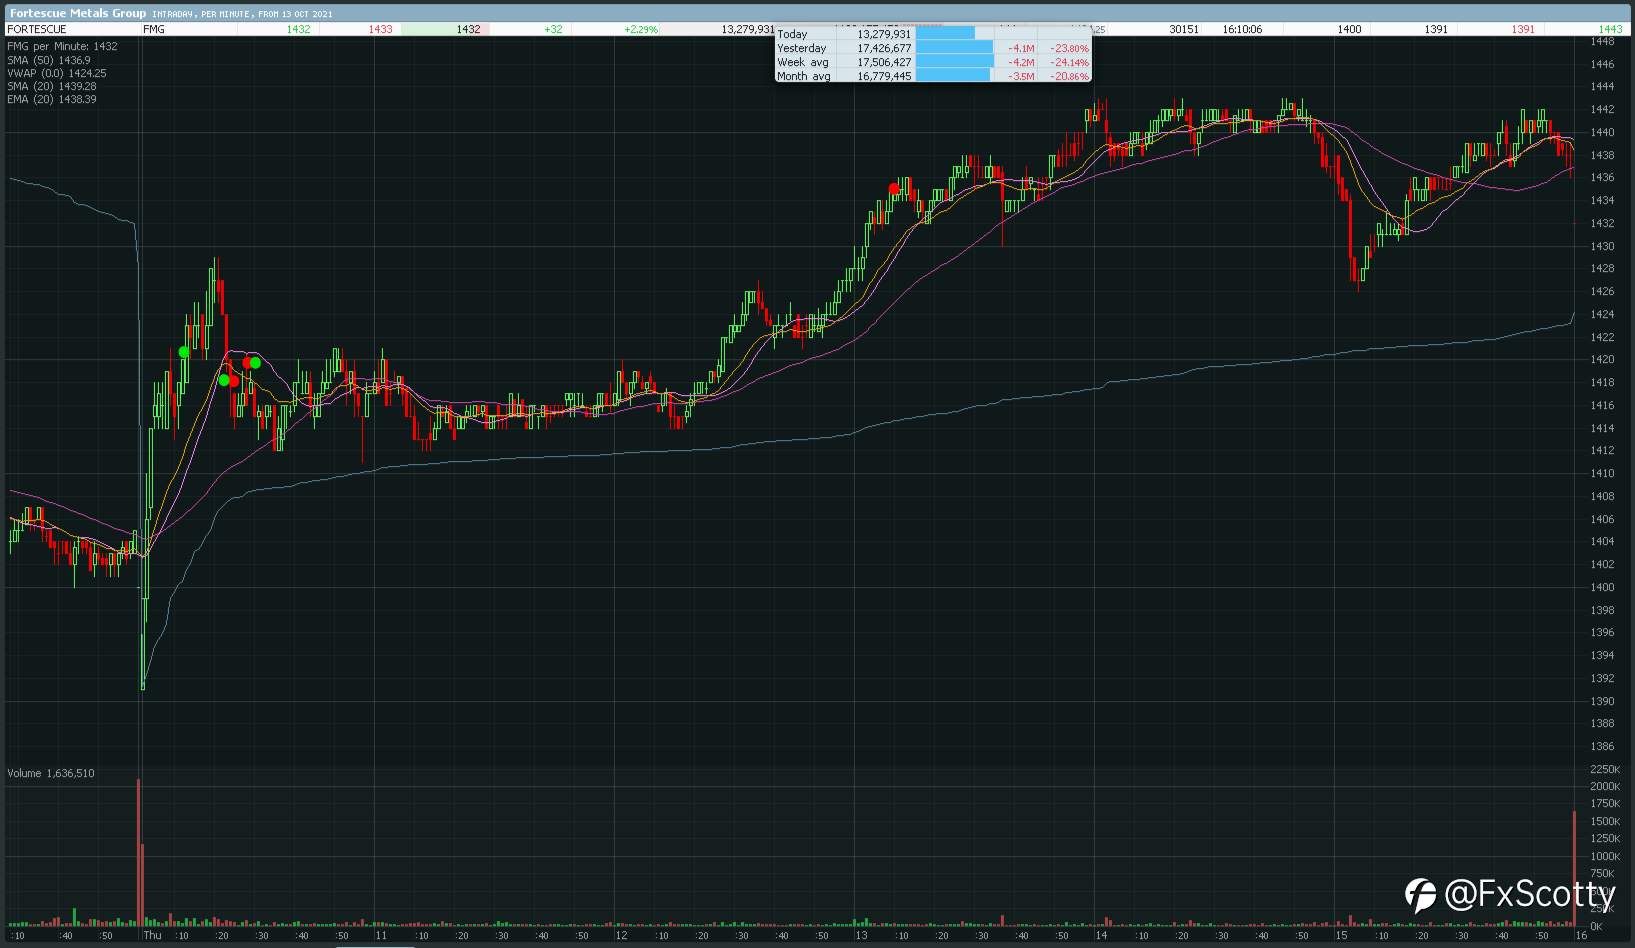Viewport: 1635px width, 948px height.
Task: Click the 13 hour label on time axis
Action: (861, 936)
